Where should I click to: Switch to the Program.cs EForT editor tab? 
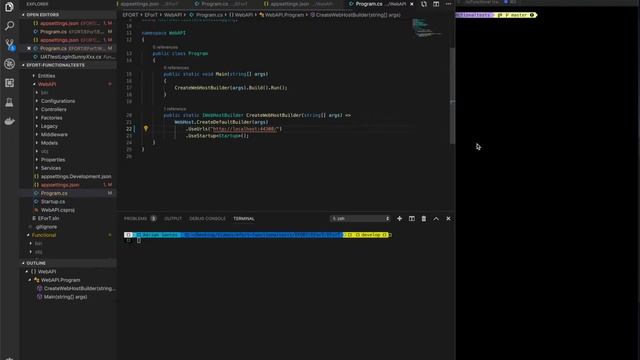tap(220, 4)
